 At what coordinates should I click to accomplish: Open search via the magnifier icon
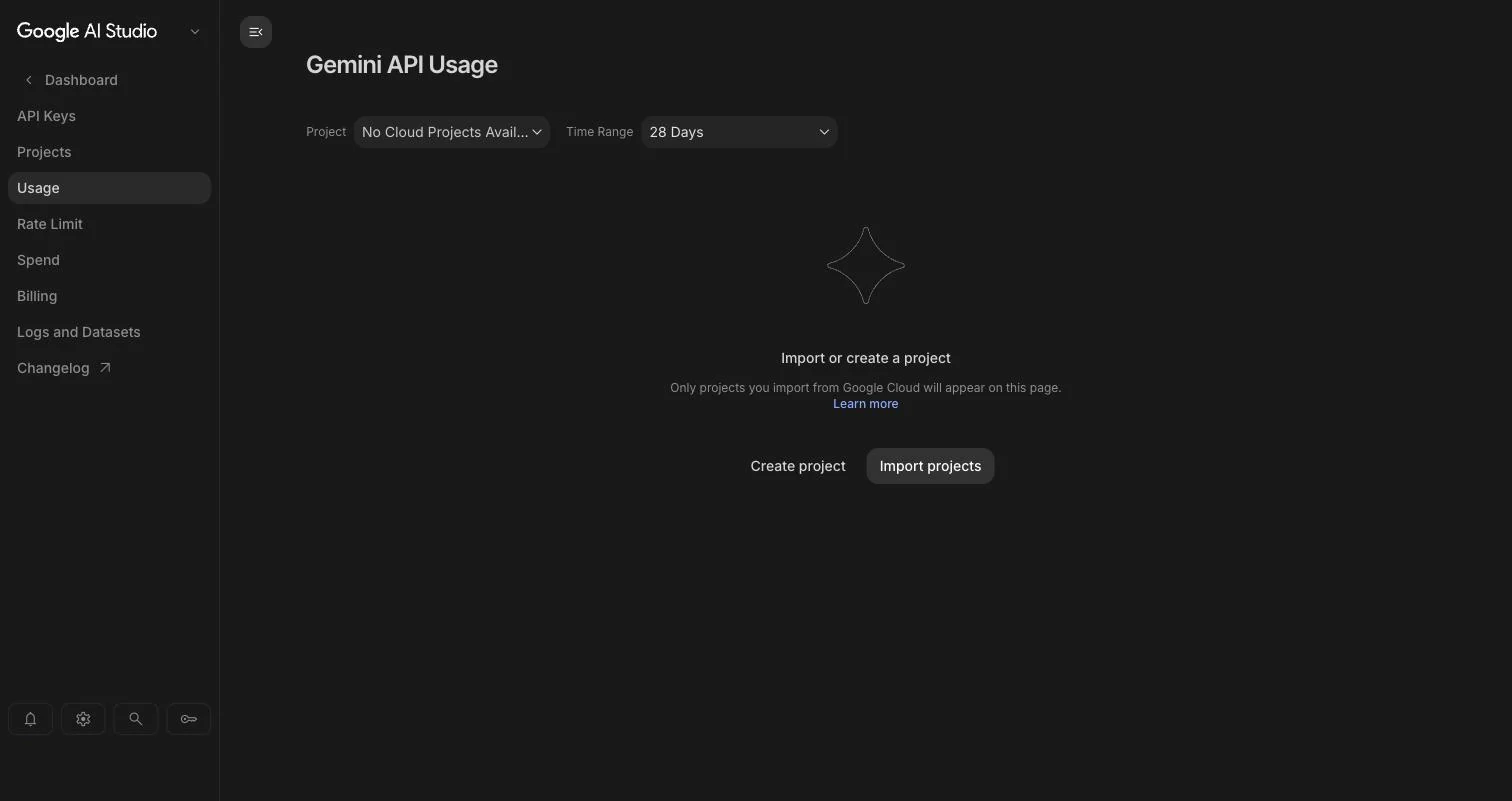[136, 719]
